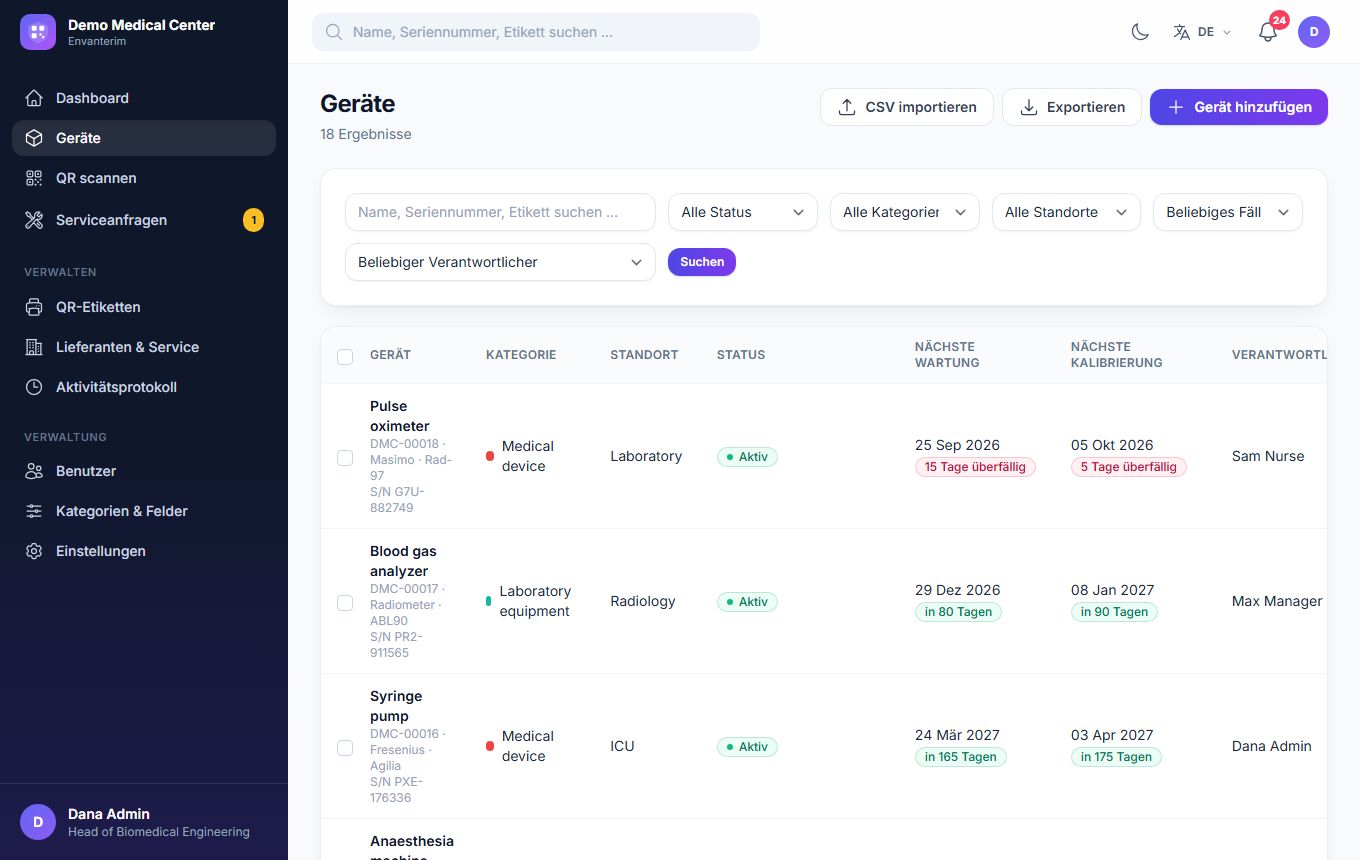Click the Dashboard home icon
Image resolution: width=1360 pixels, height=860 pixels.
(34, 98)
